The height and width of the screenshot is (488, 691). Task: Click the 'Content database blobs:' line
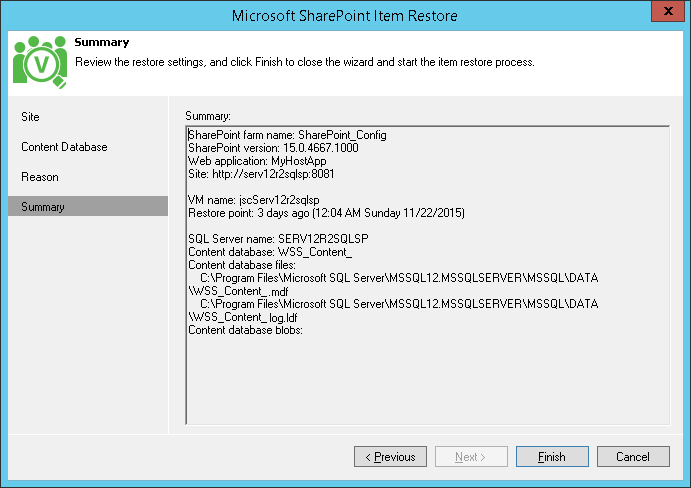[245, 330]
